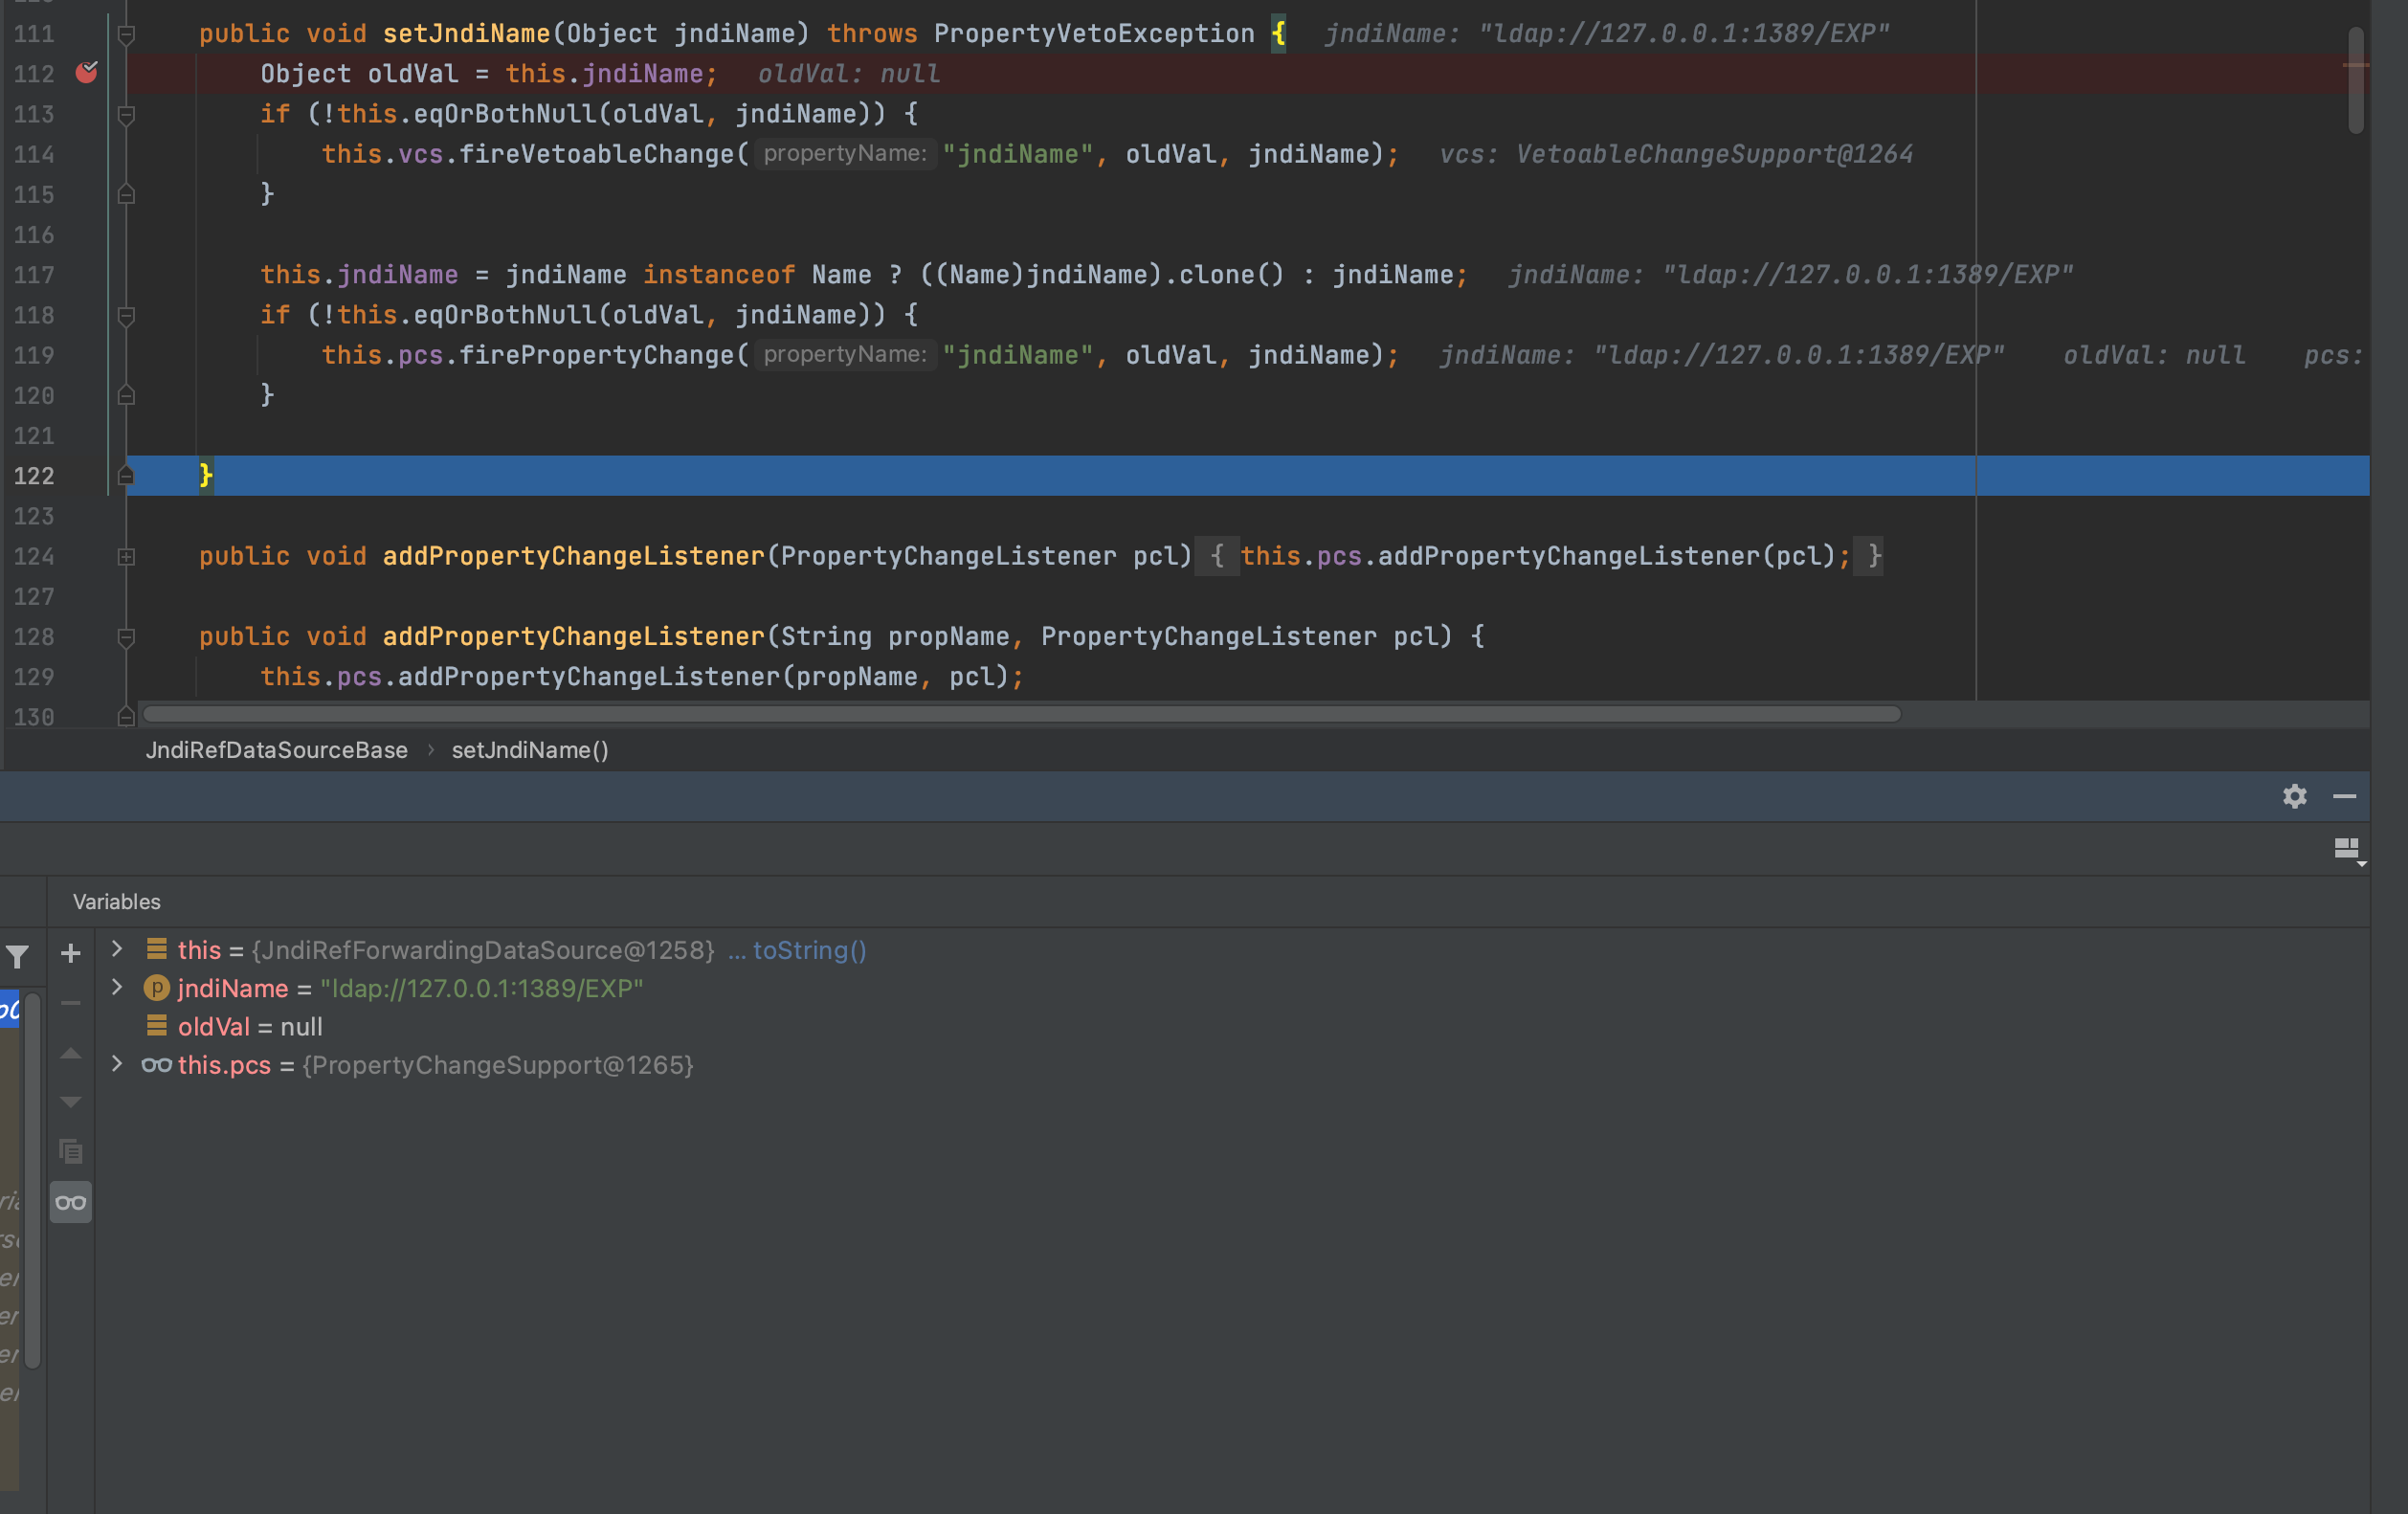Click fold end marker at line 120
The height and width of the screenshot is (1514, 2408).
126,395
